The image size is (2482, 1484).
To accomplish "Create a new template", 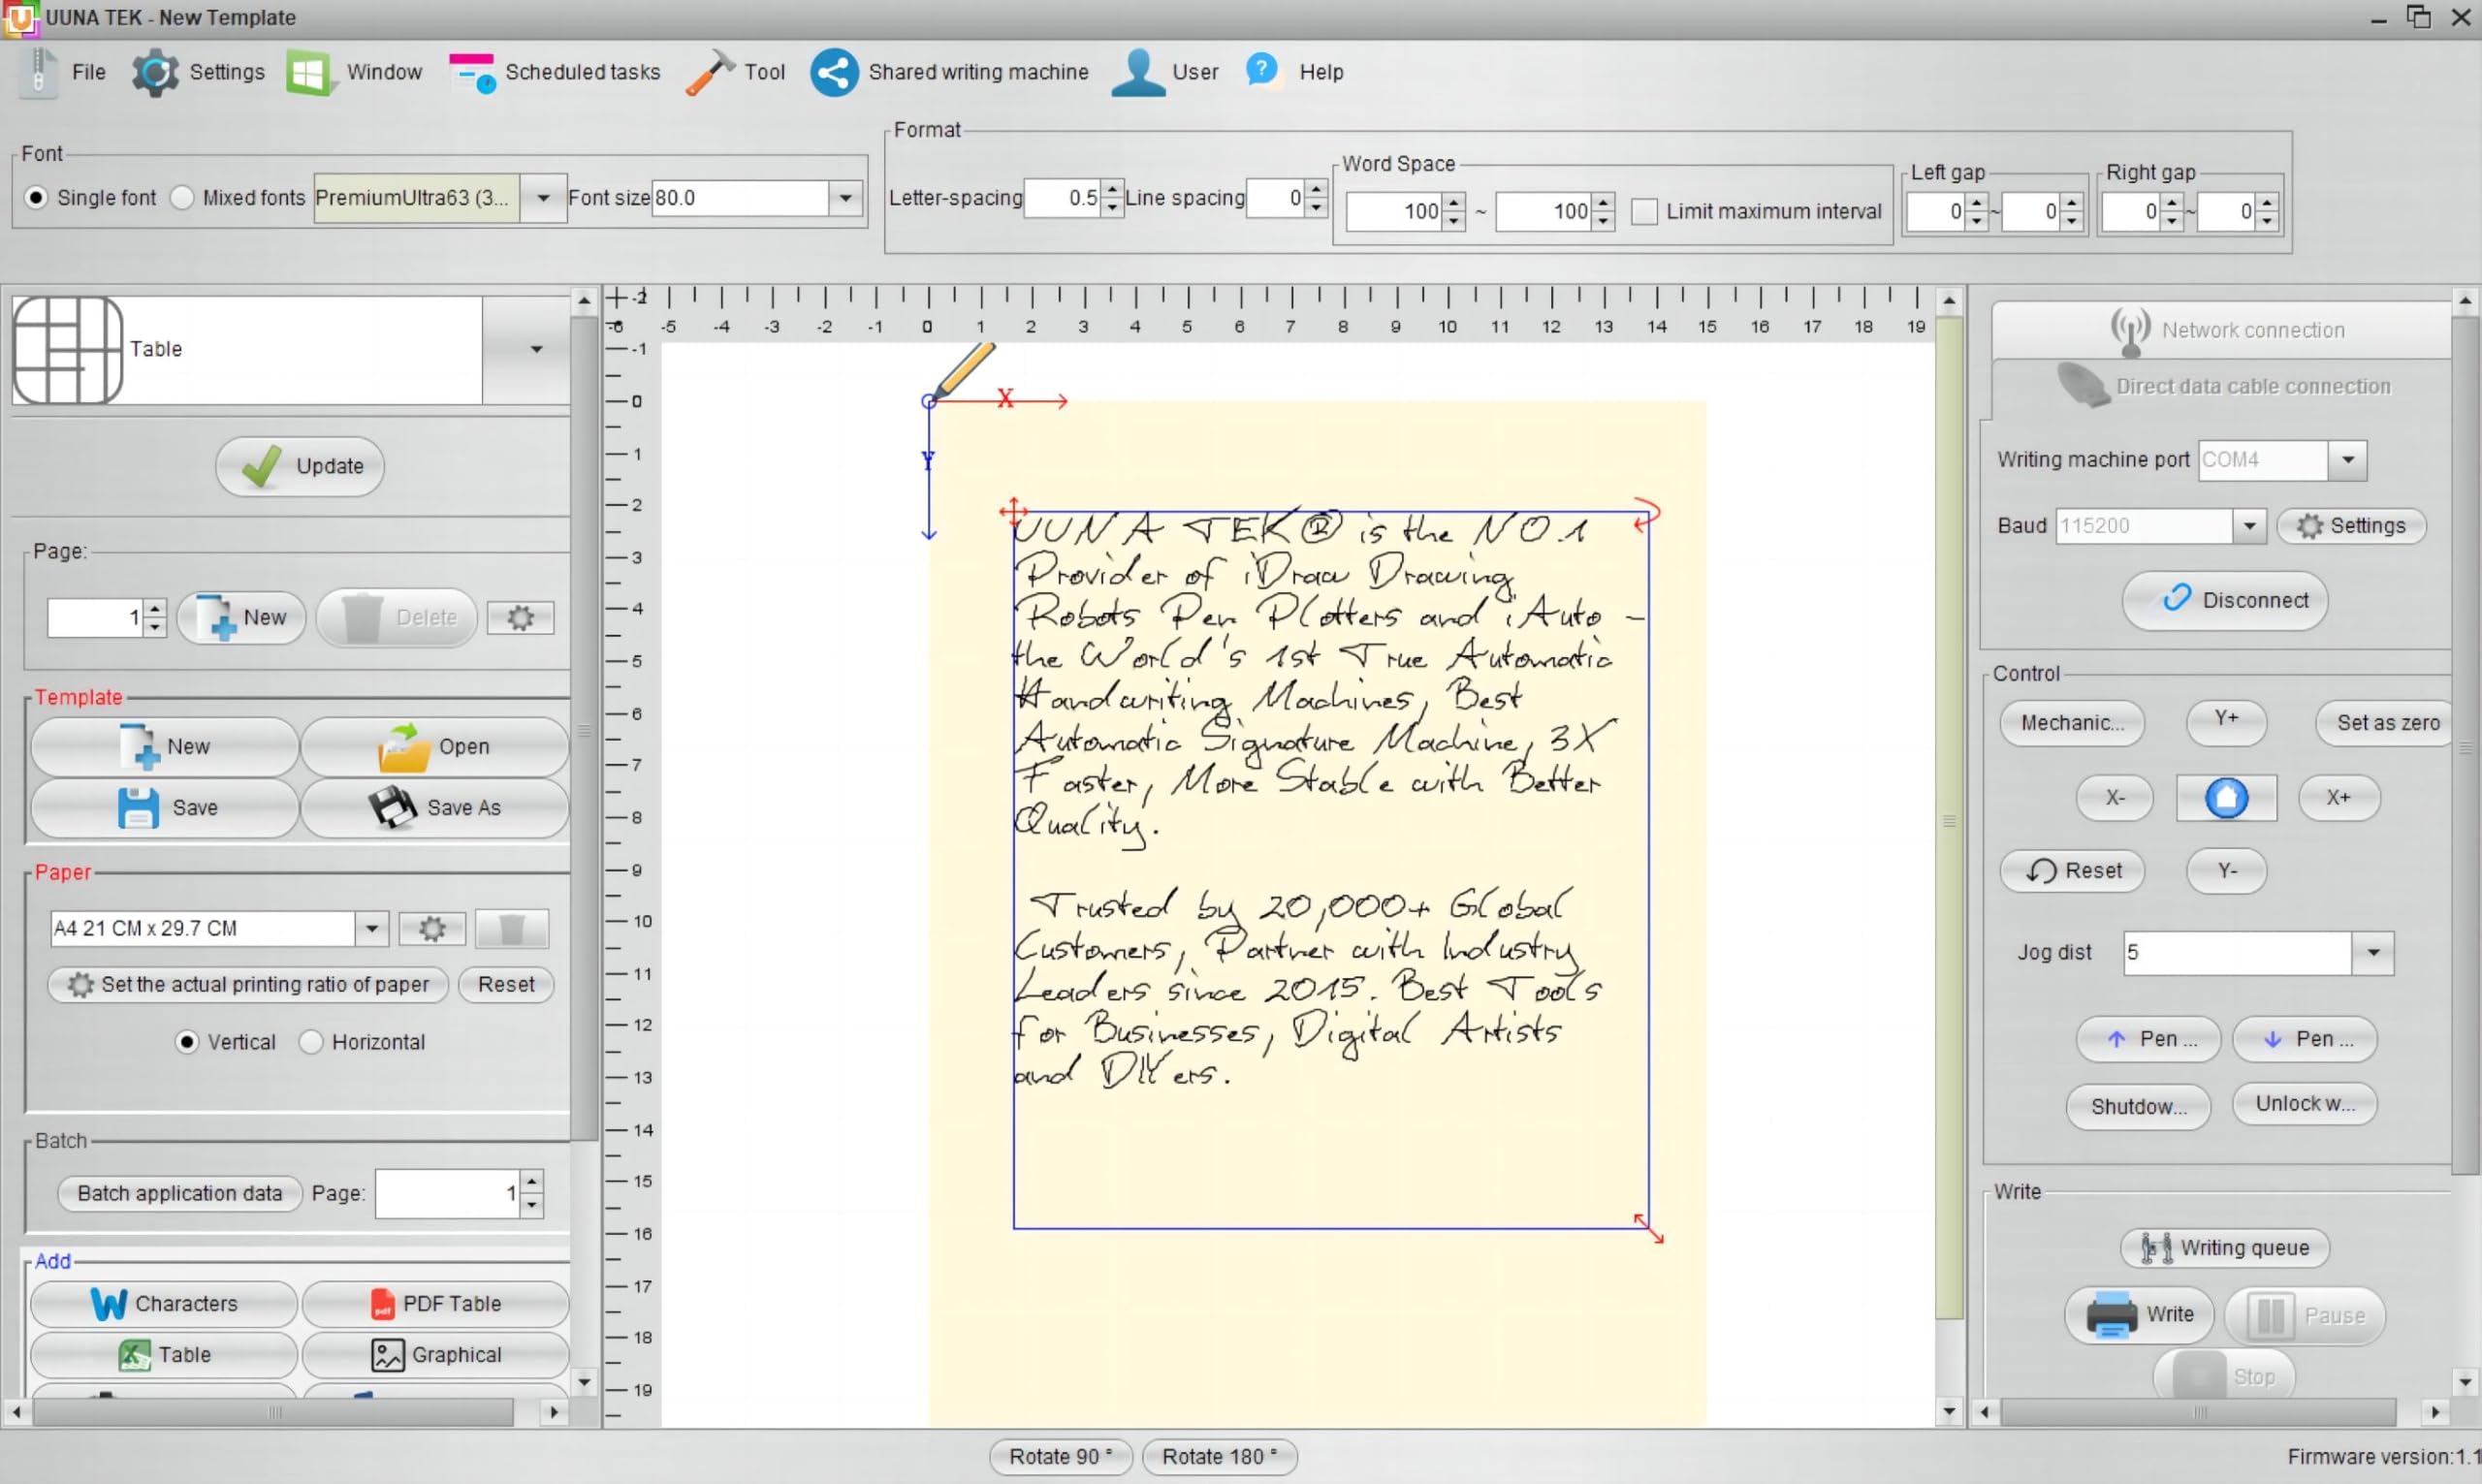I will click(x=164, y=746).
